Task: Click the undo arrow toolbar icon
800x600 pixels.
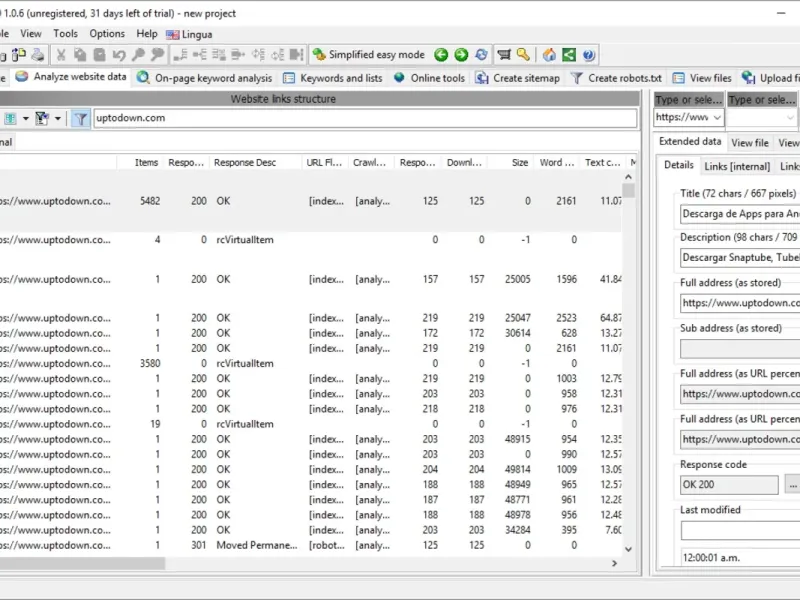Action: pyautogui.click(x=119, y=55)
